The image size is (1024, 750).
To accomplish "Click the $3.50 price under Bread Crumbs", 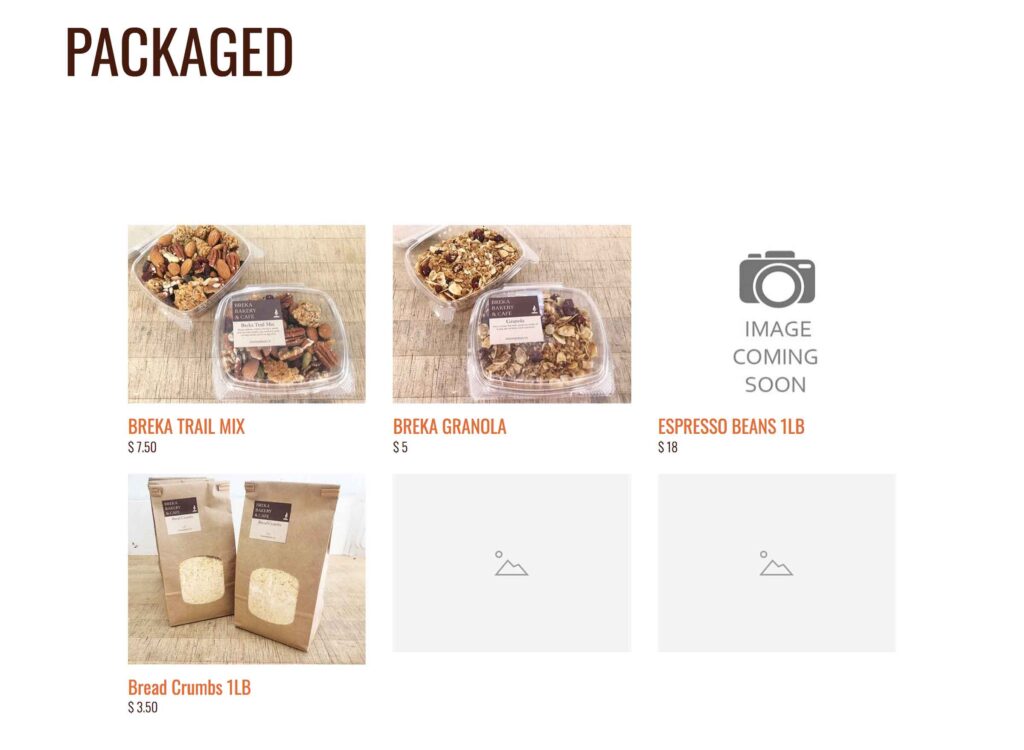I will click(x=142, y=708).
